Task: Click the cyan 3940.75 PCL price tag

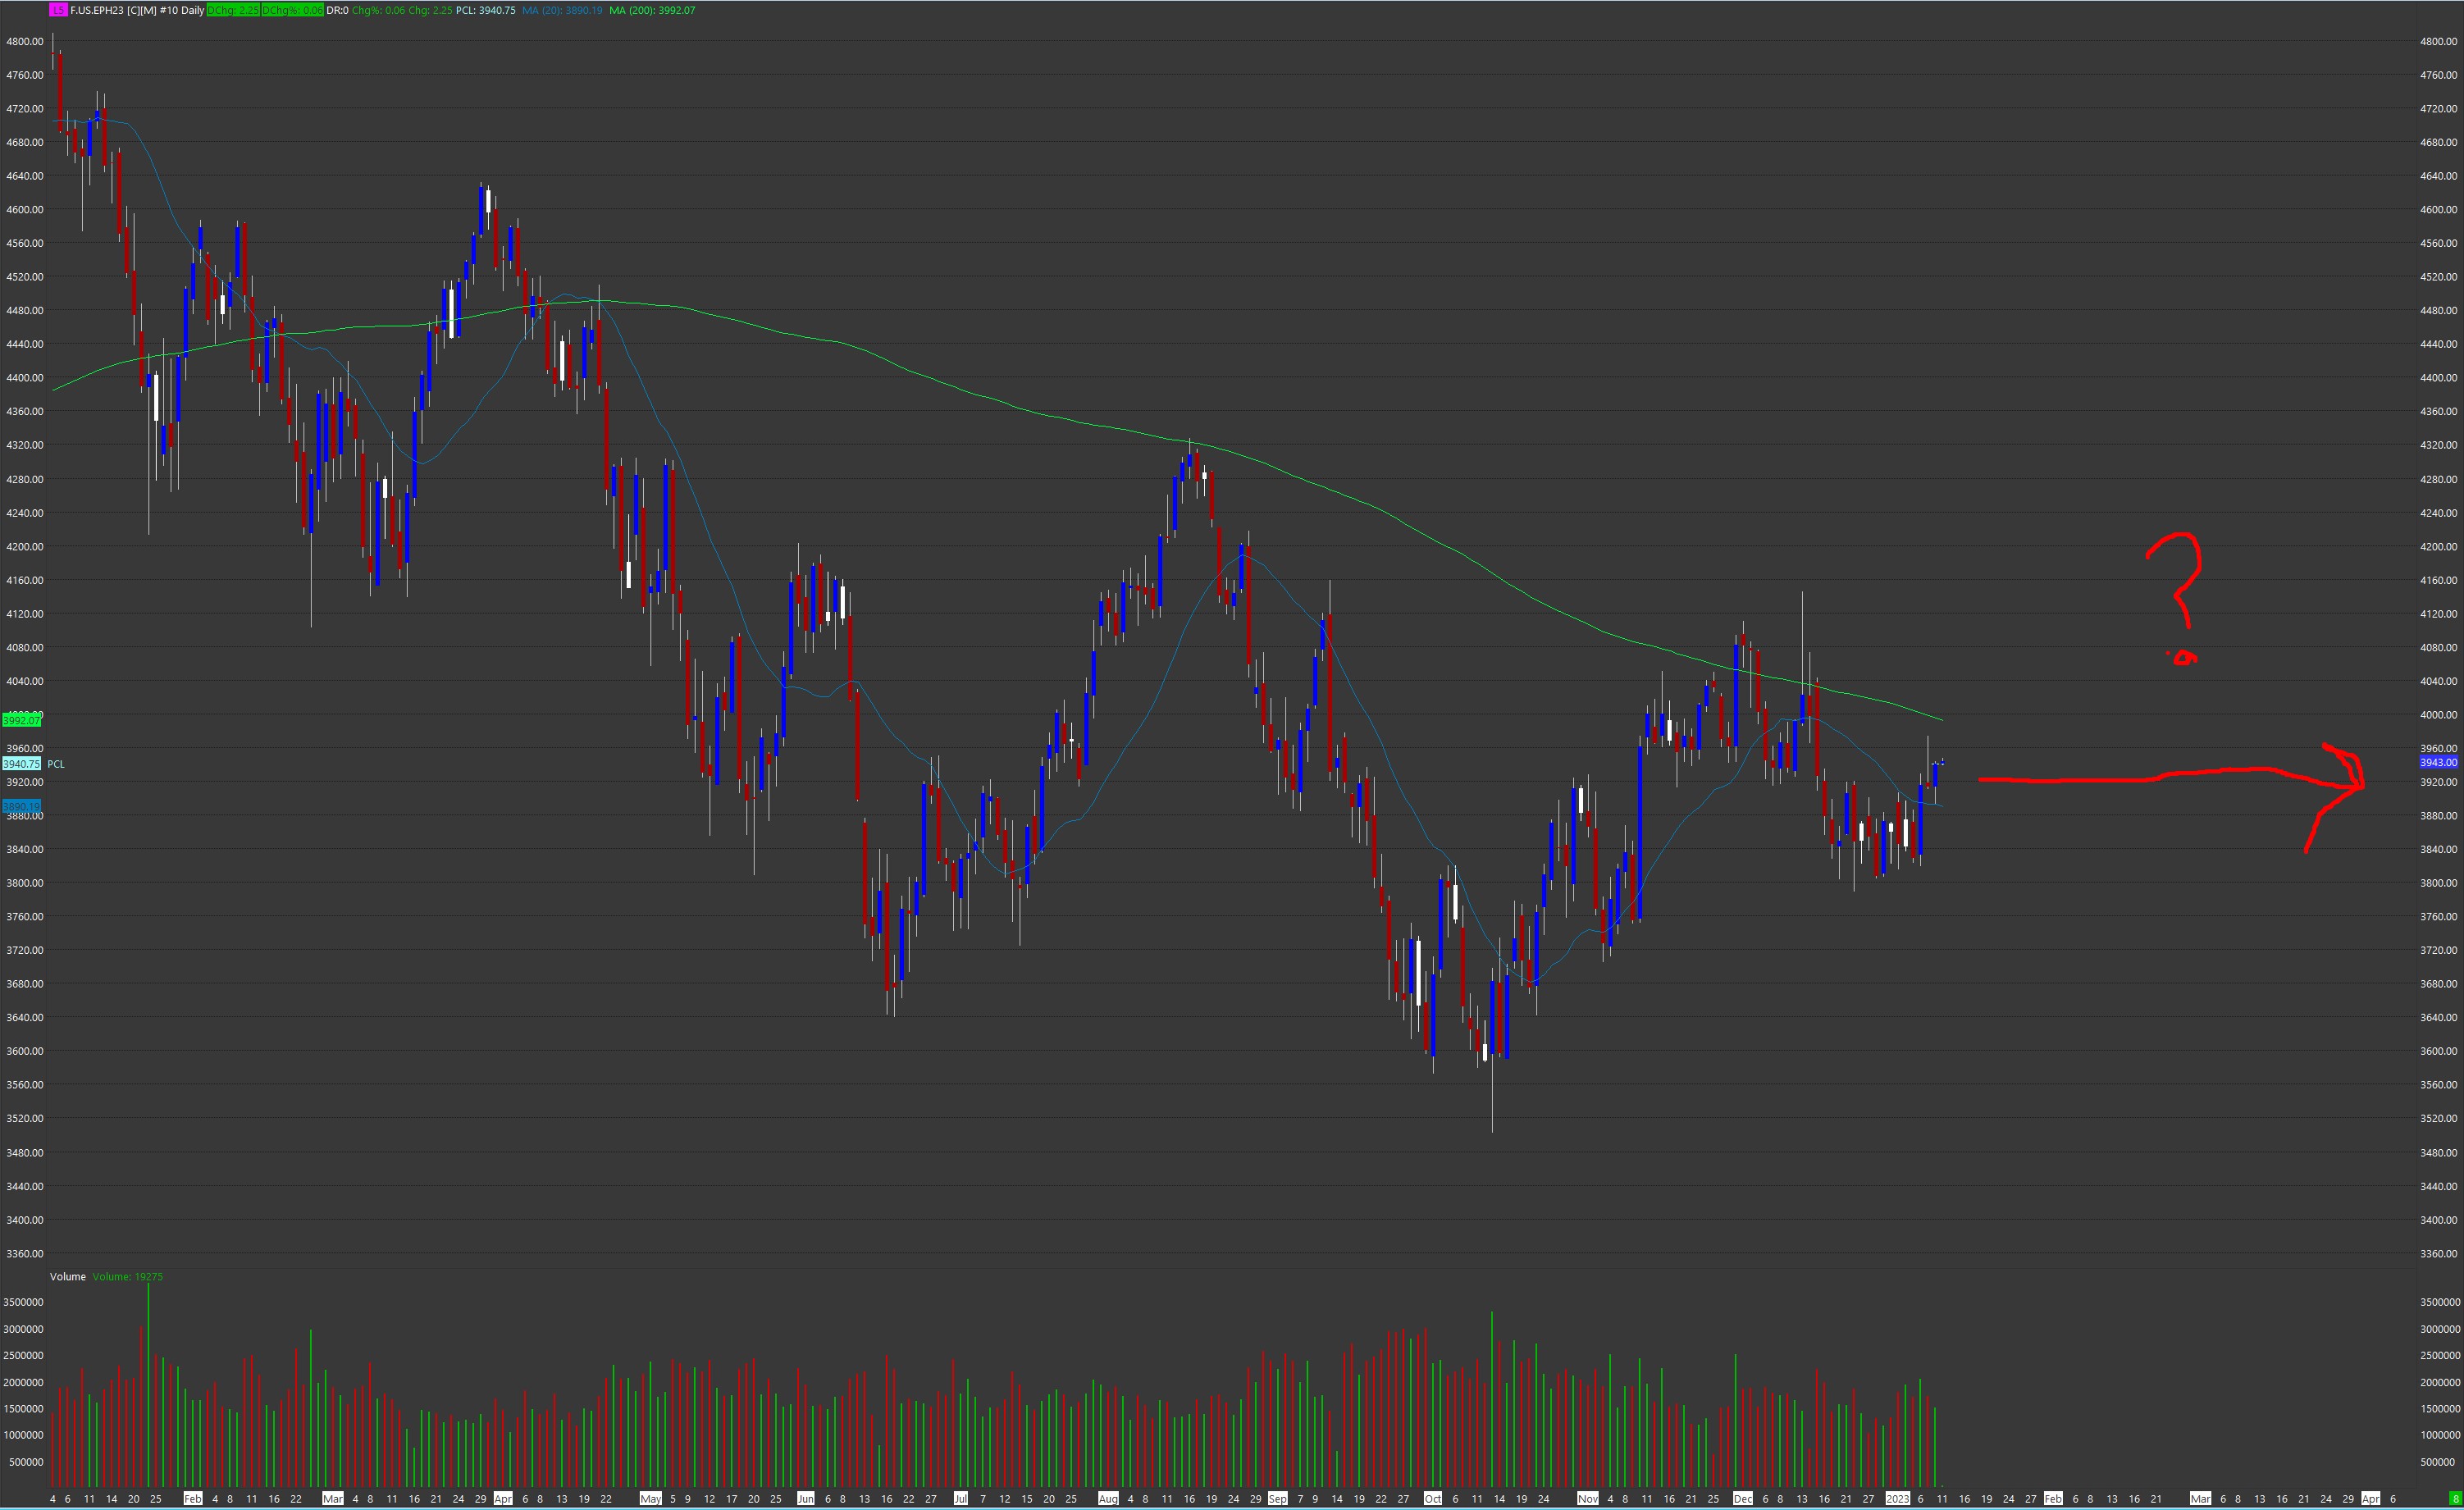Action: click(x=21, y=764)
